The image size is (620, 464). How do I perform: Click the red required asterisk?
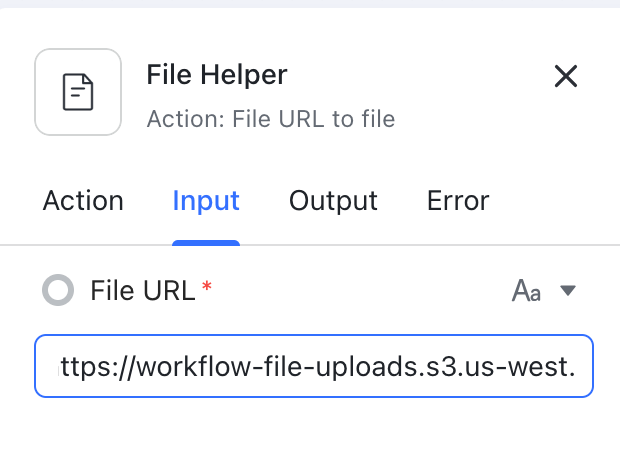(x=207, y=288)
